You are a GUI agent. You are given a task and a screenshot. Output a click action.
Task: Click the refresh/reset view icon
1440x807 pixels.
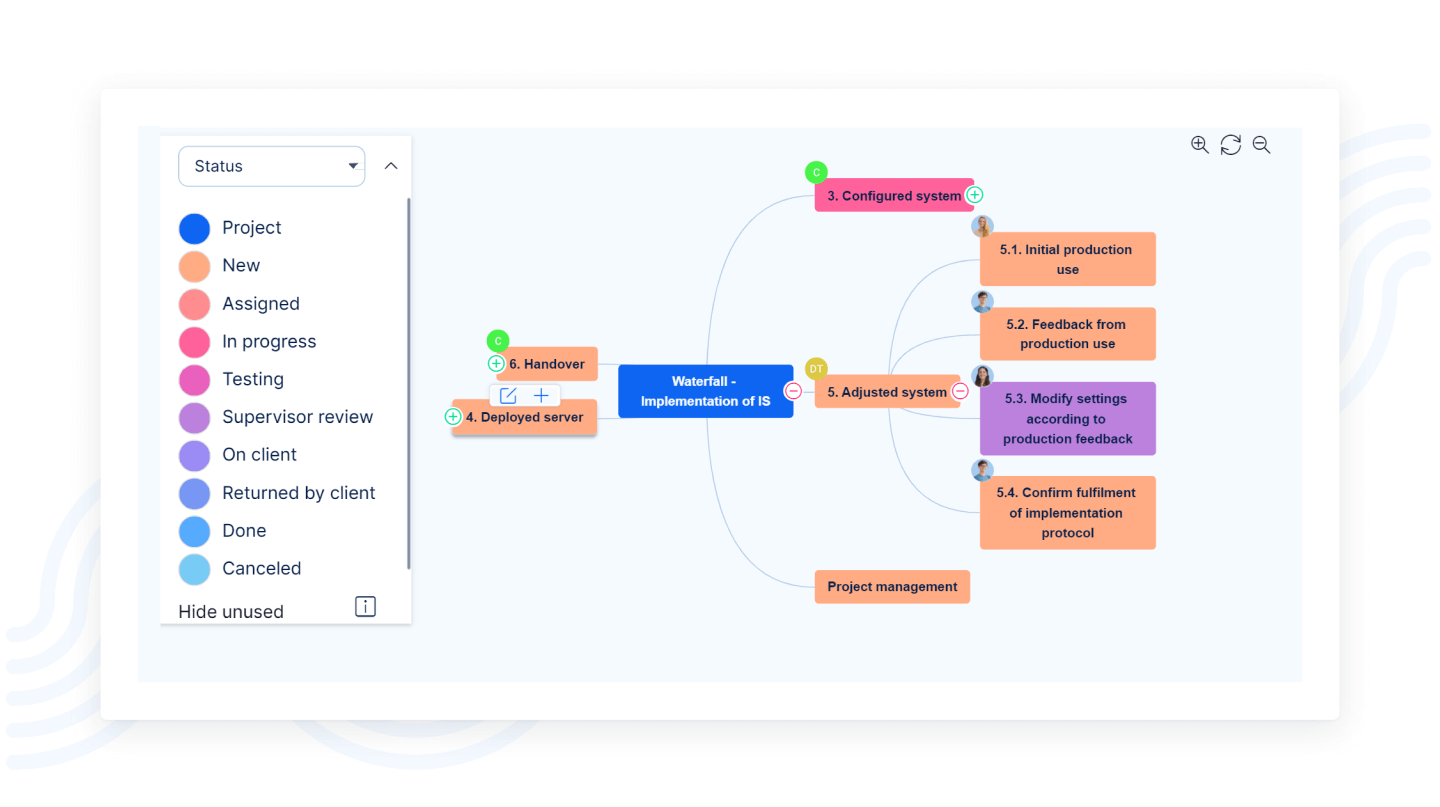(1231, 145)
